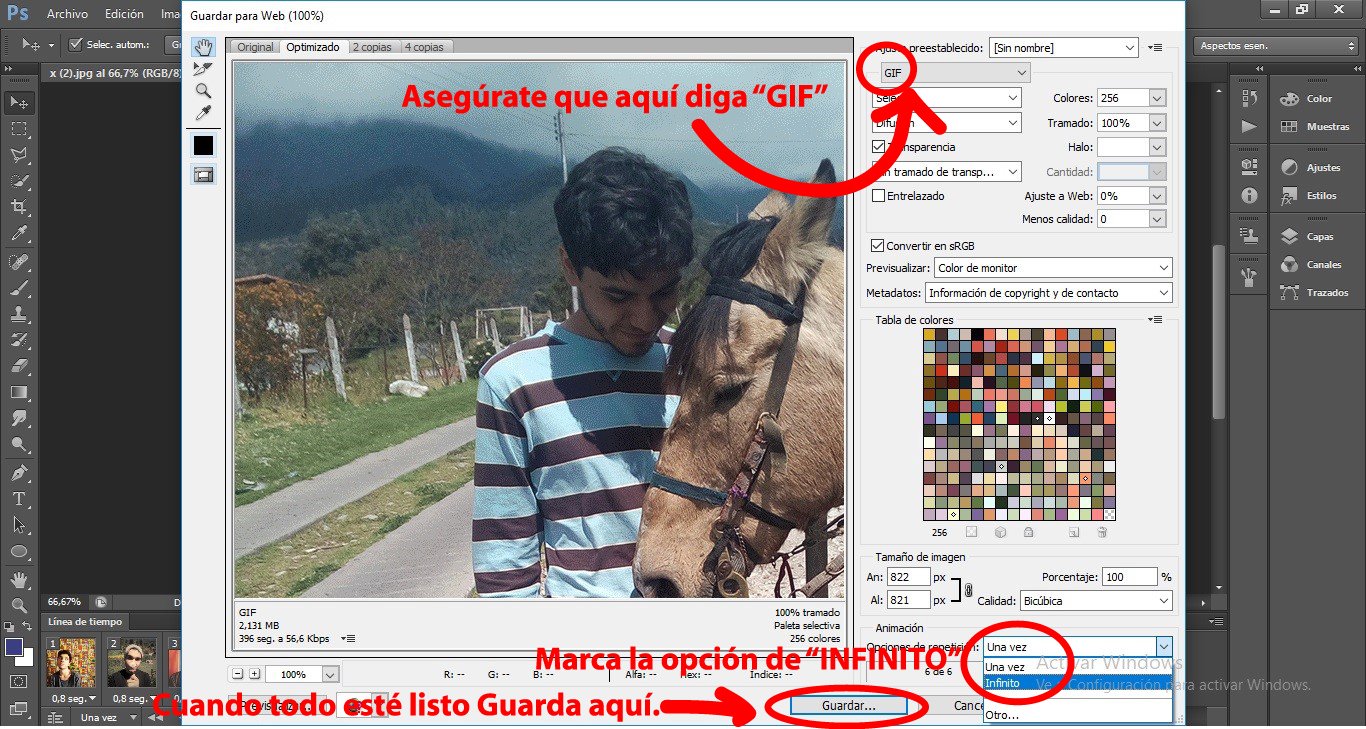This screenshot has height=729, width=1366.
Task: Switch to the Optimizado tab
Action: pyautogui.click(x=312, y=47)
